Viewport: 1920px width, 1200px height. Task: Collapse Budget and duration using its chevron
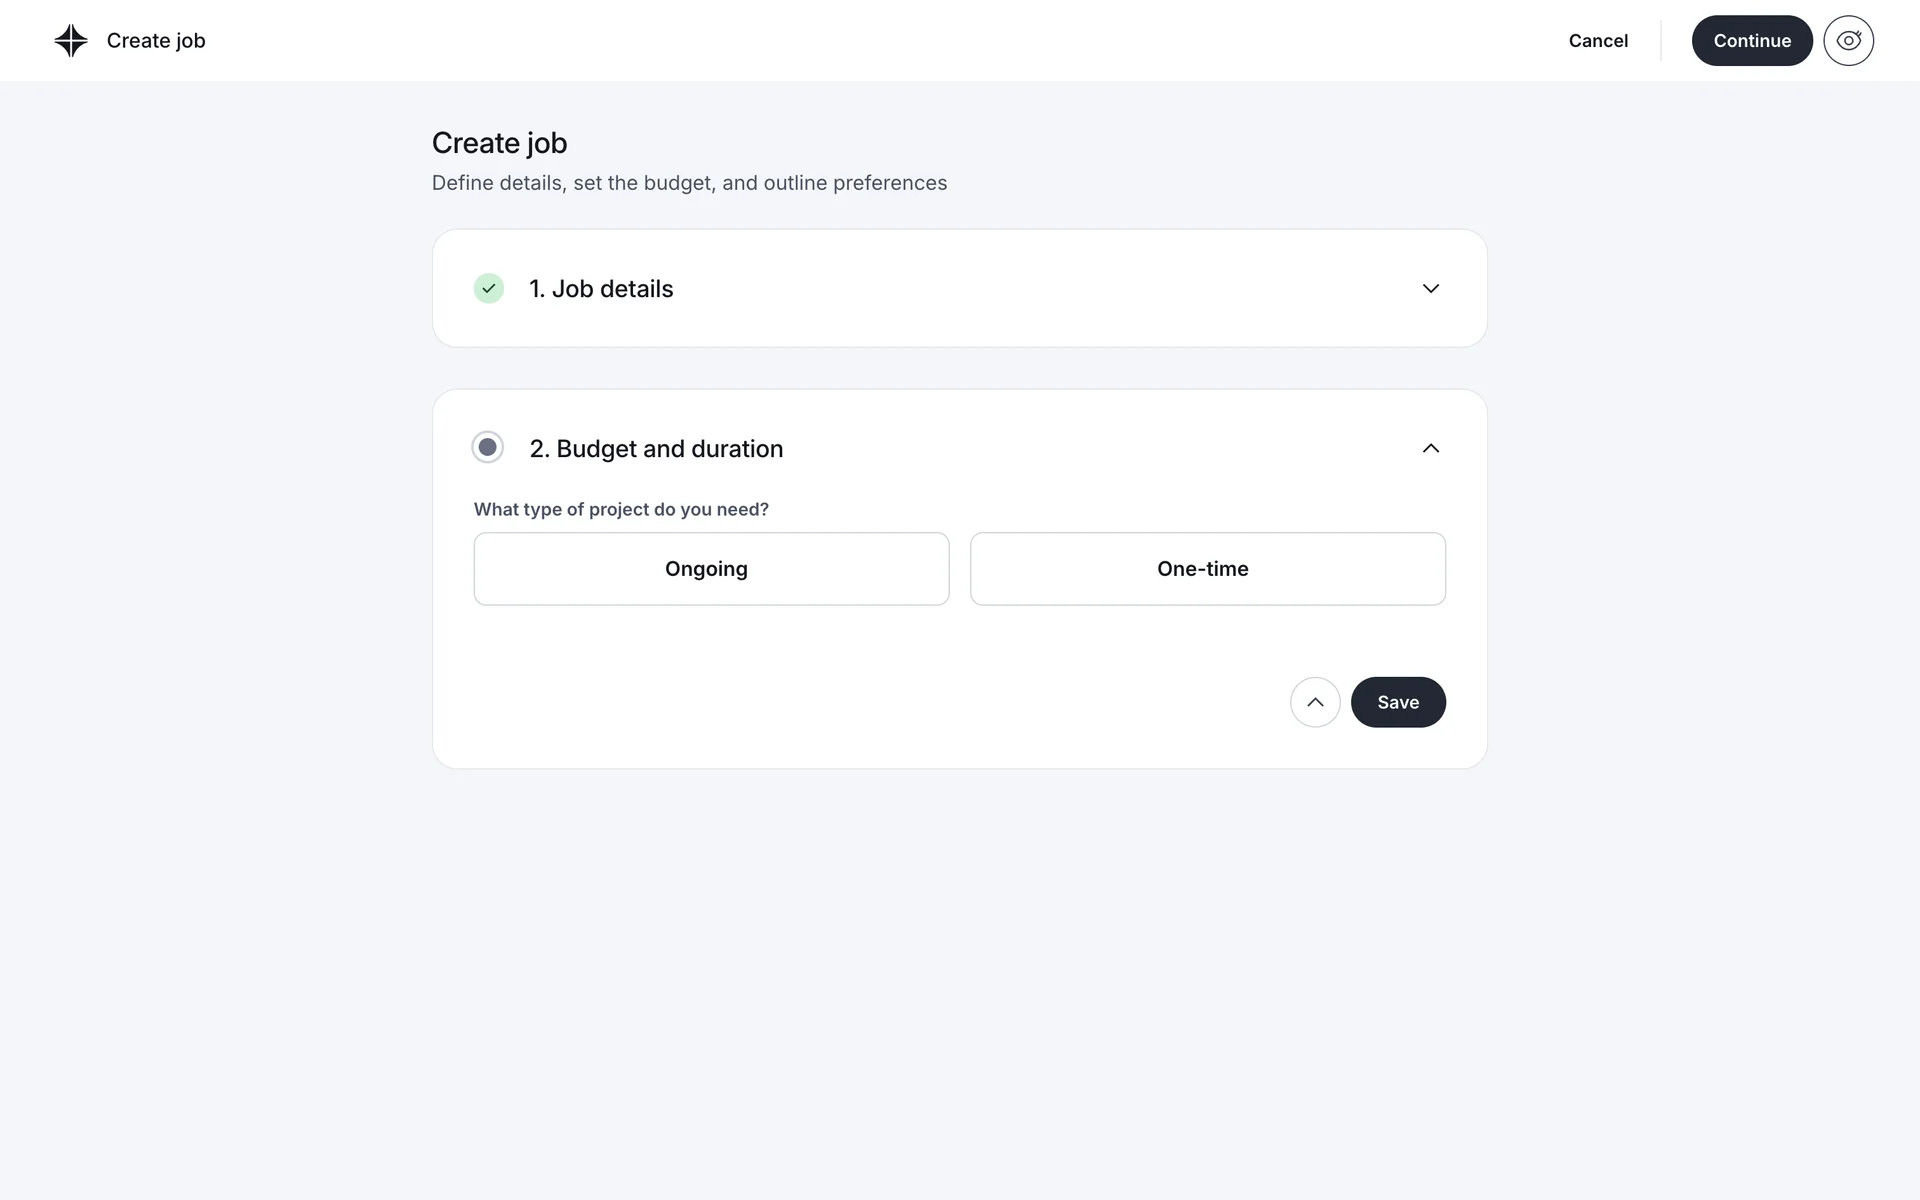click(x=1430, y=448)
